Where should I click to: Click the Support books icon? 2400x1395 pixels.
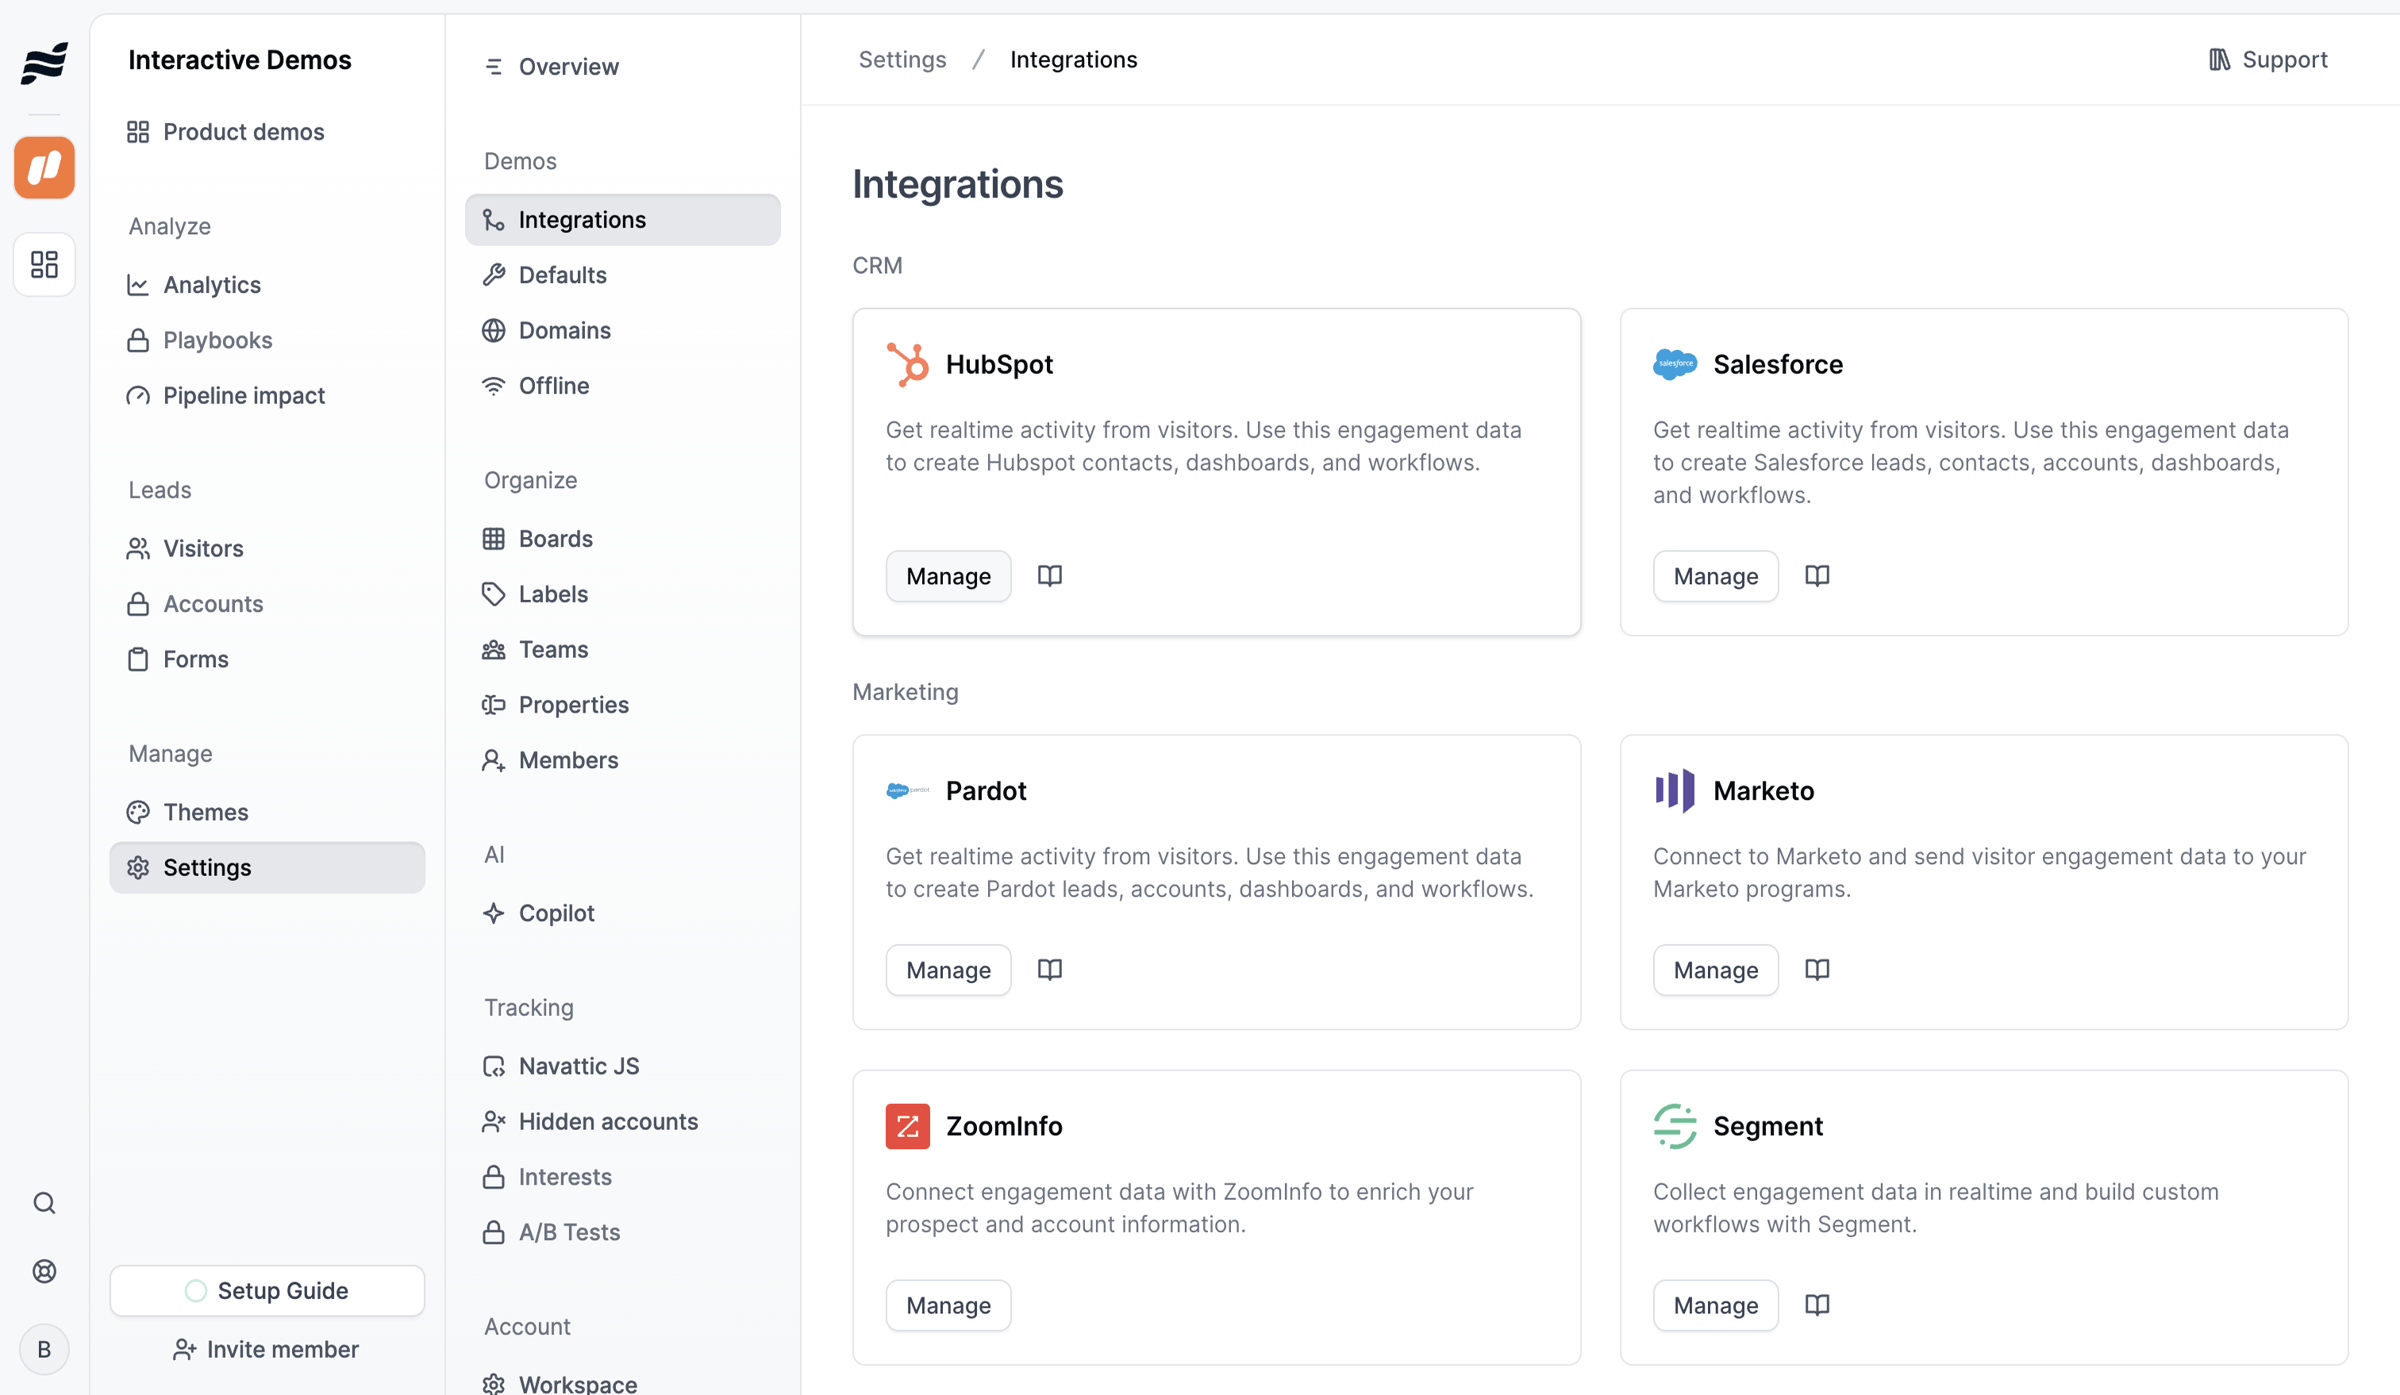click(2219, 60)
